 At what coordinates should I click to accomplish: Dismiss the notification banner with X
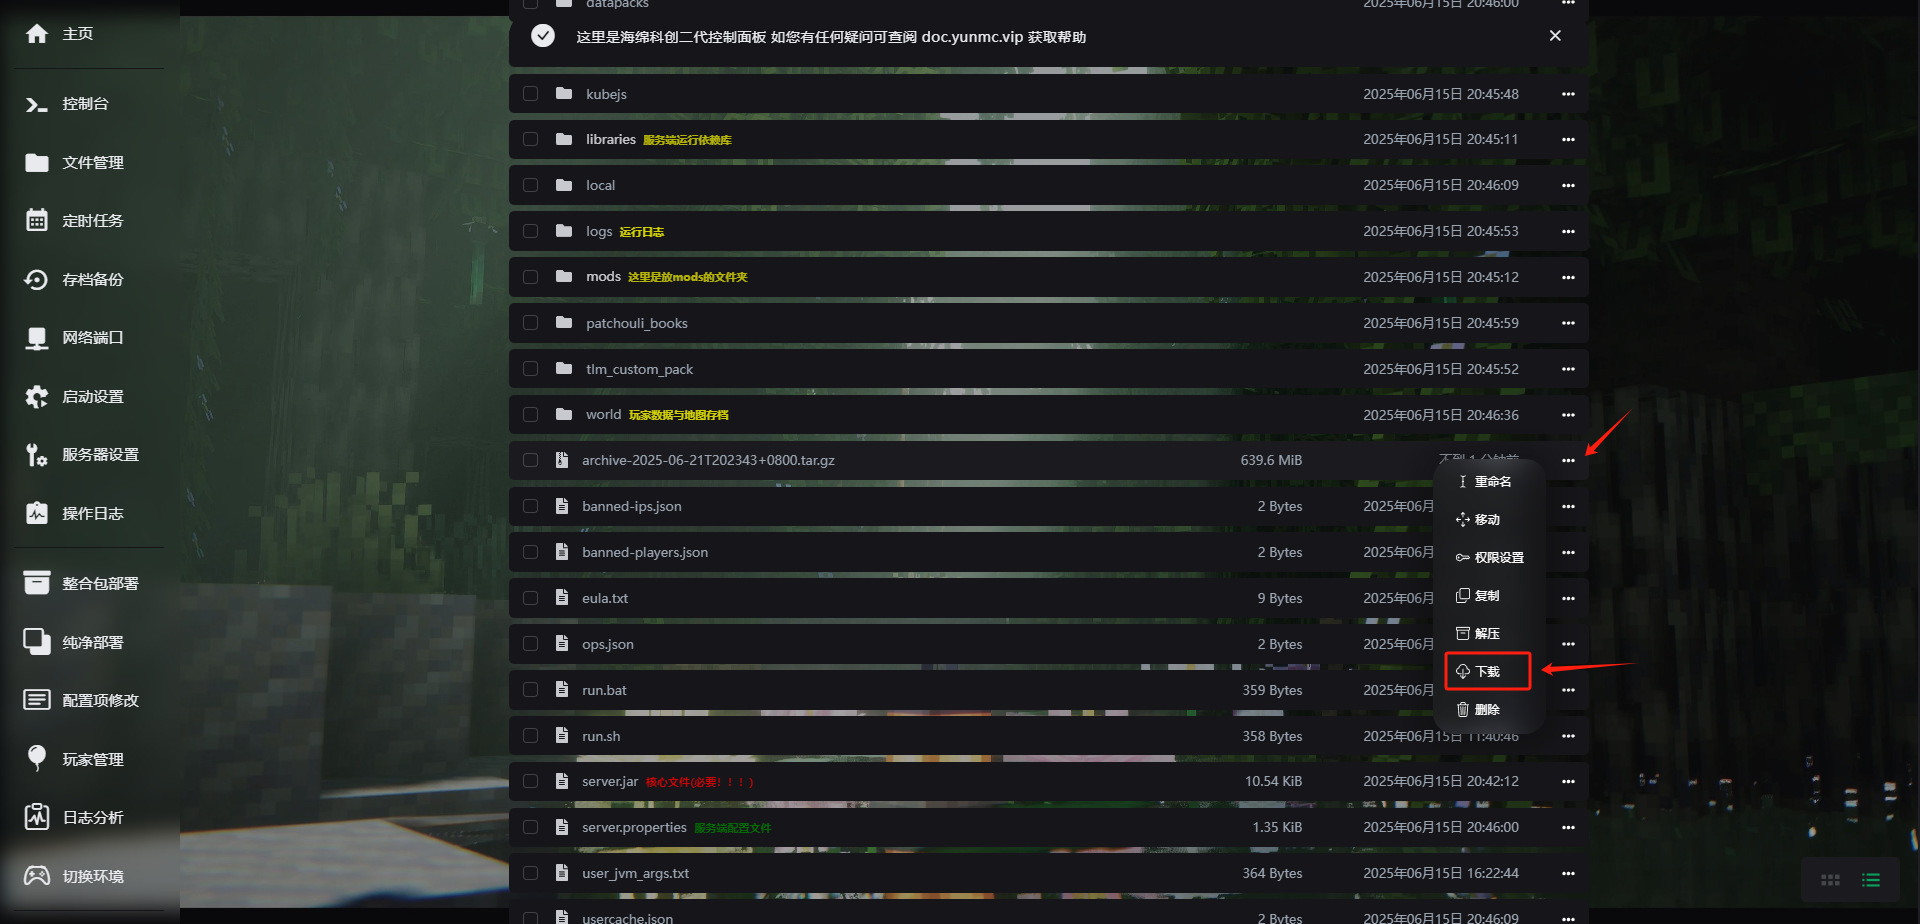[x=1555, y=36]
